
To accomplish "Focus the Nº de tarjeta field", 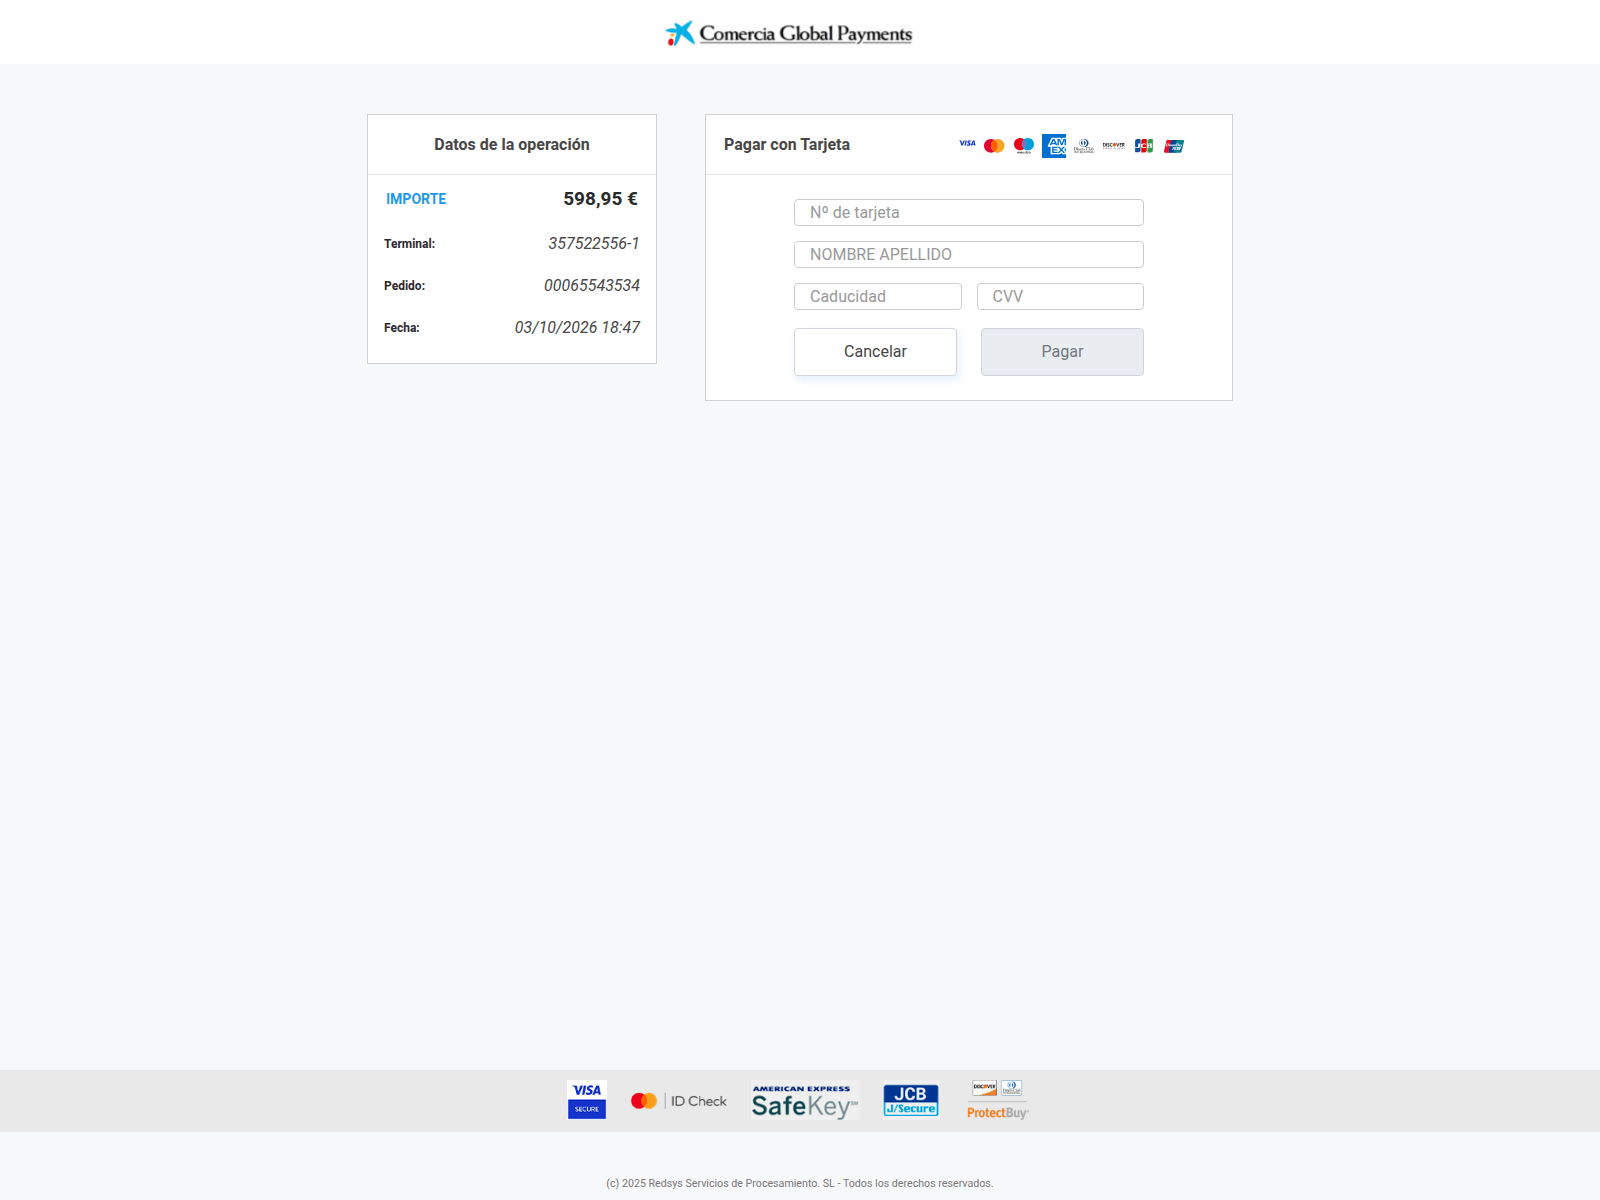I will click(x=969, y=212).
